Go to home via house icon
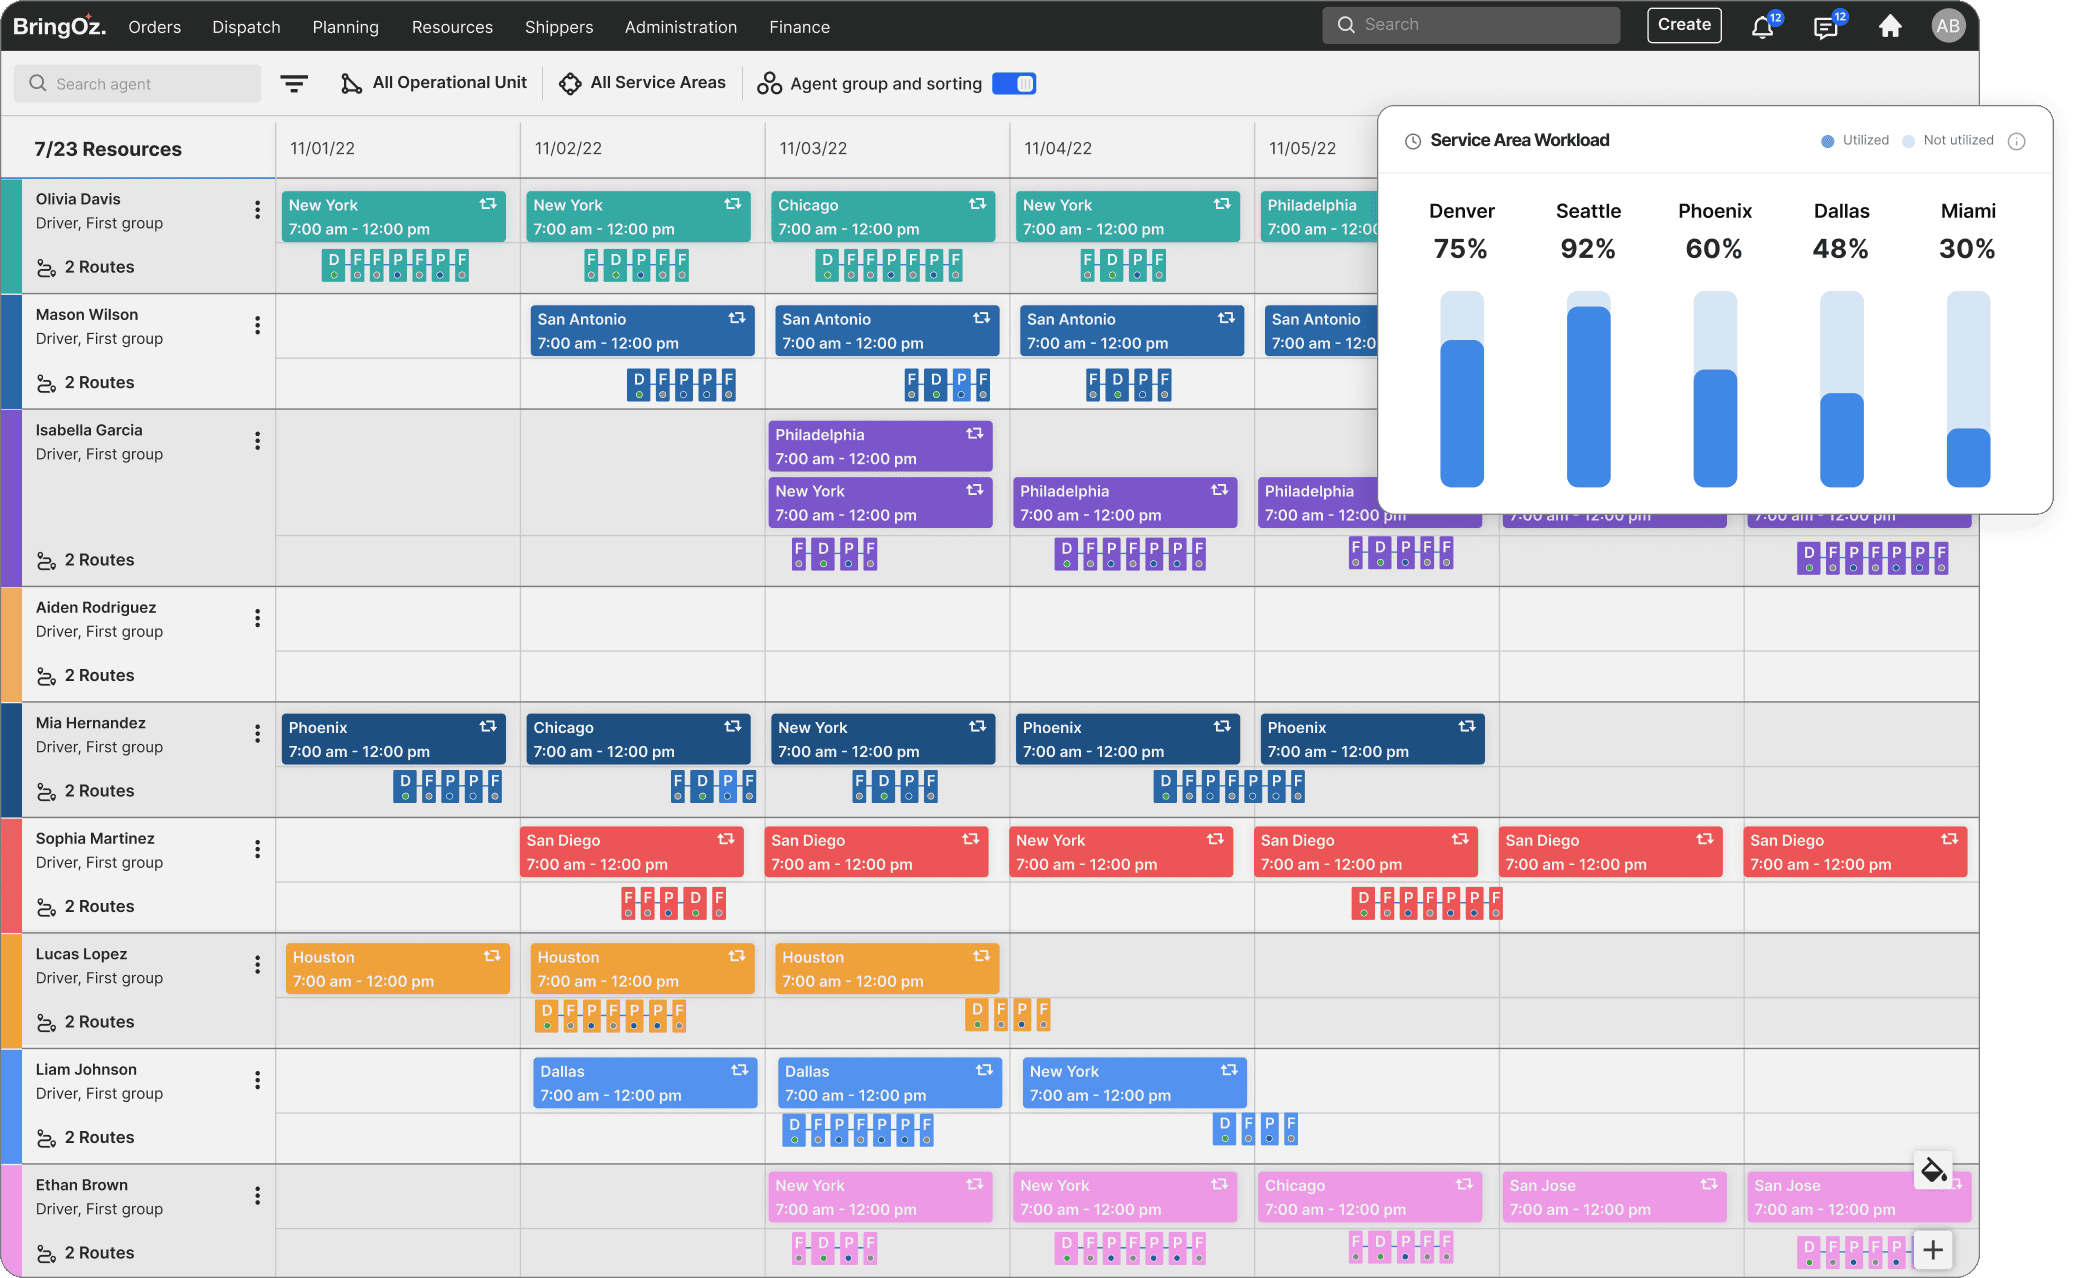This screenshot has width=2078, height=1278. click(1890, 26)
